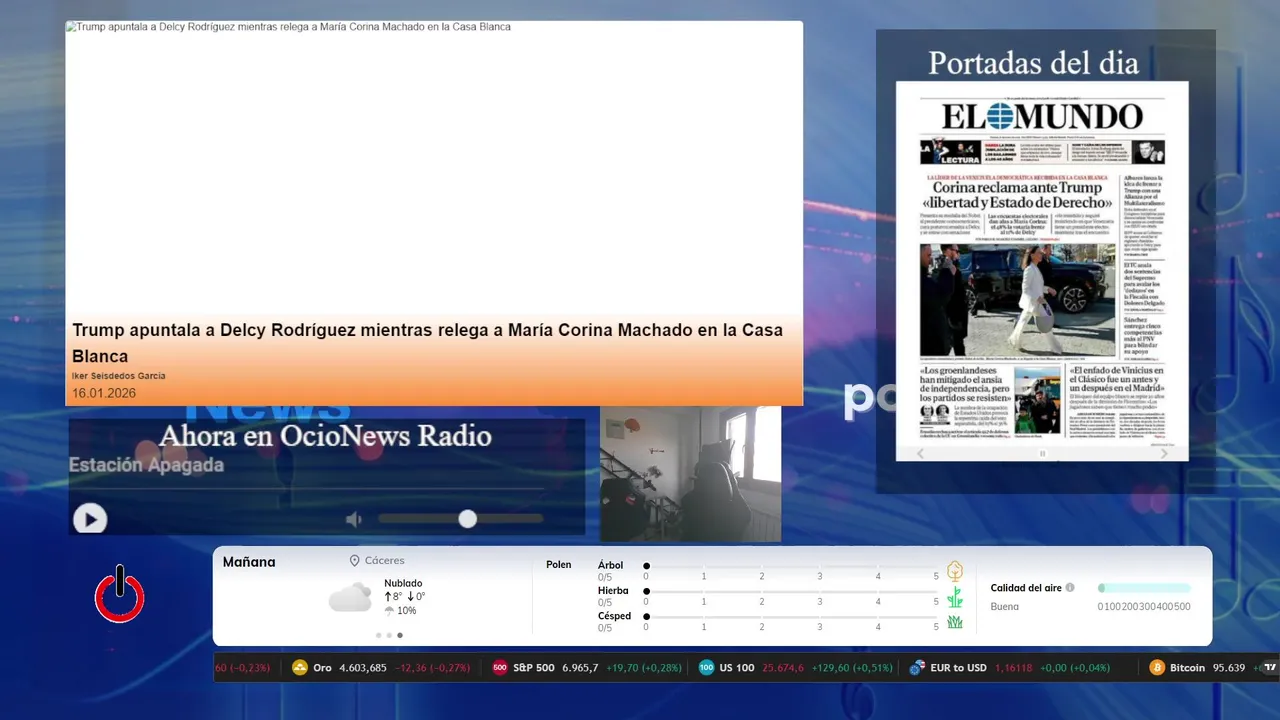Select the Portadas del dia heading
Screen dimensions: 1280x720
[1033, 63]
